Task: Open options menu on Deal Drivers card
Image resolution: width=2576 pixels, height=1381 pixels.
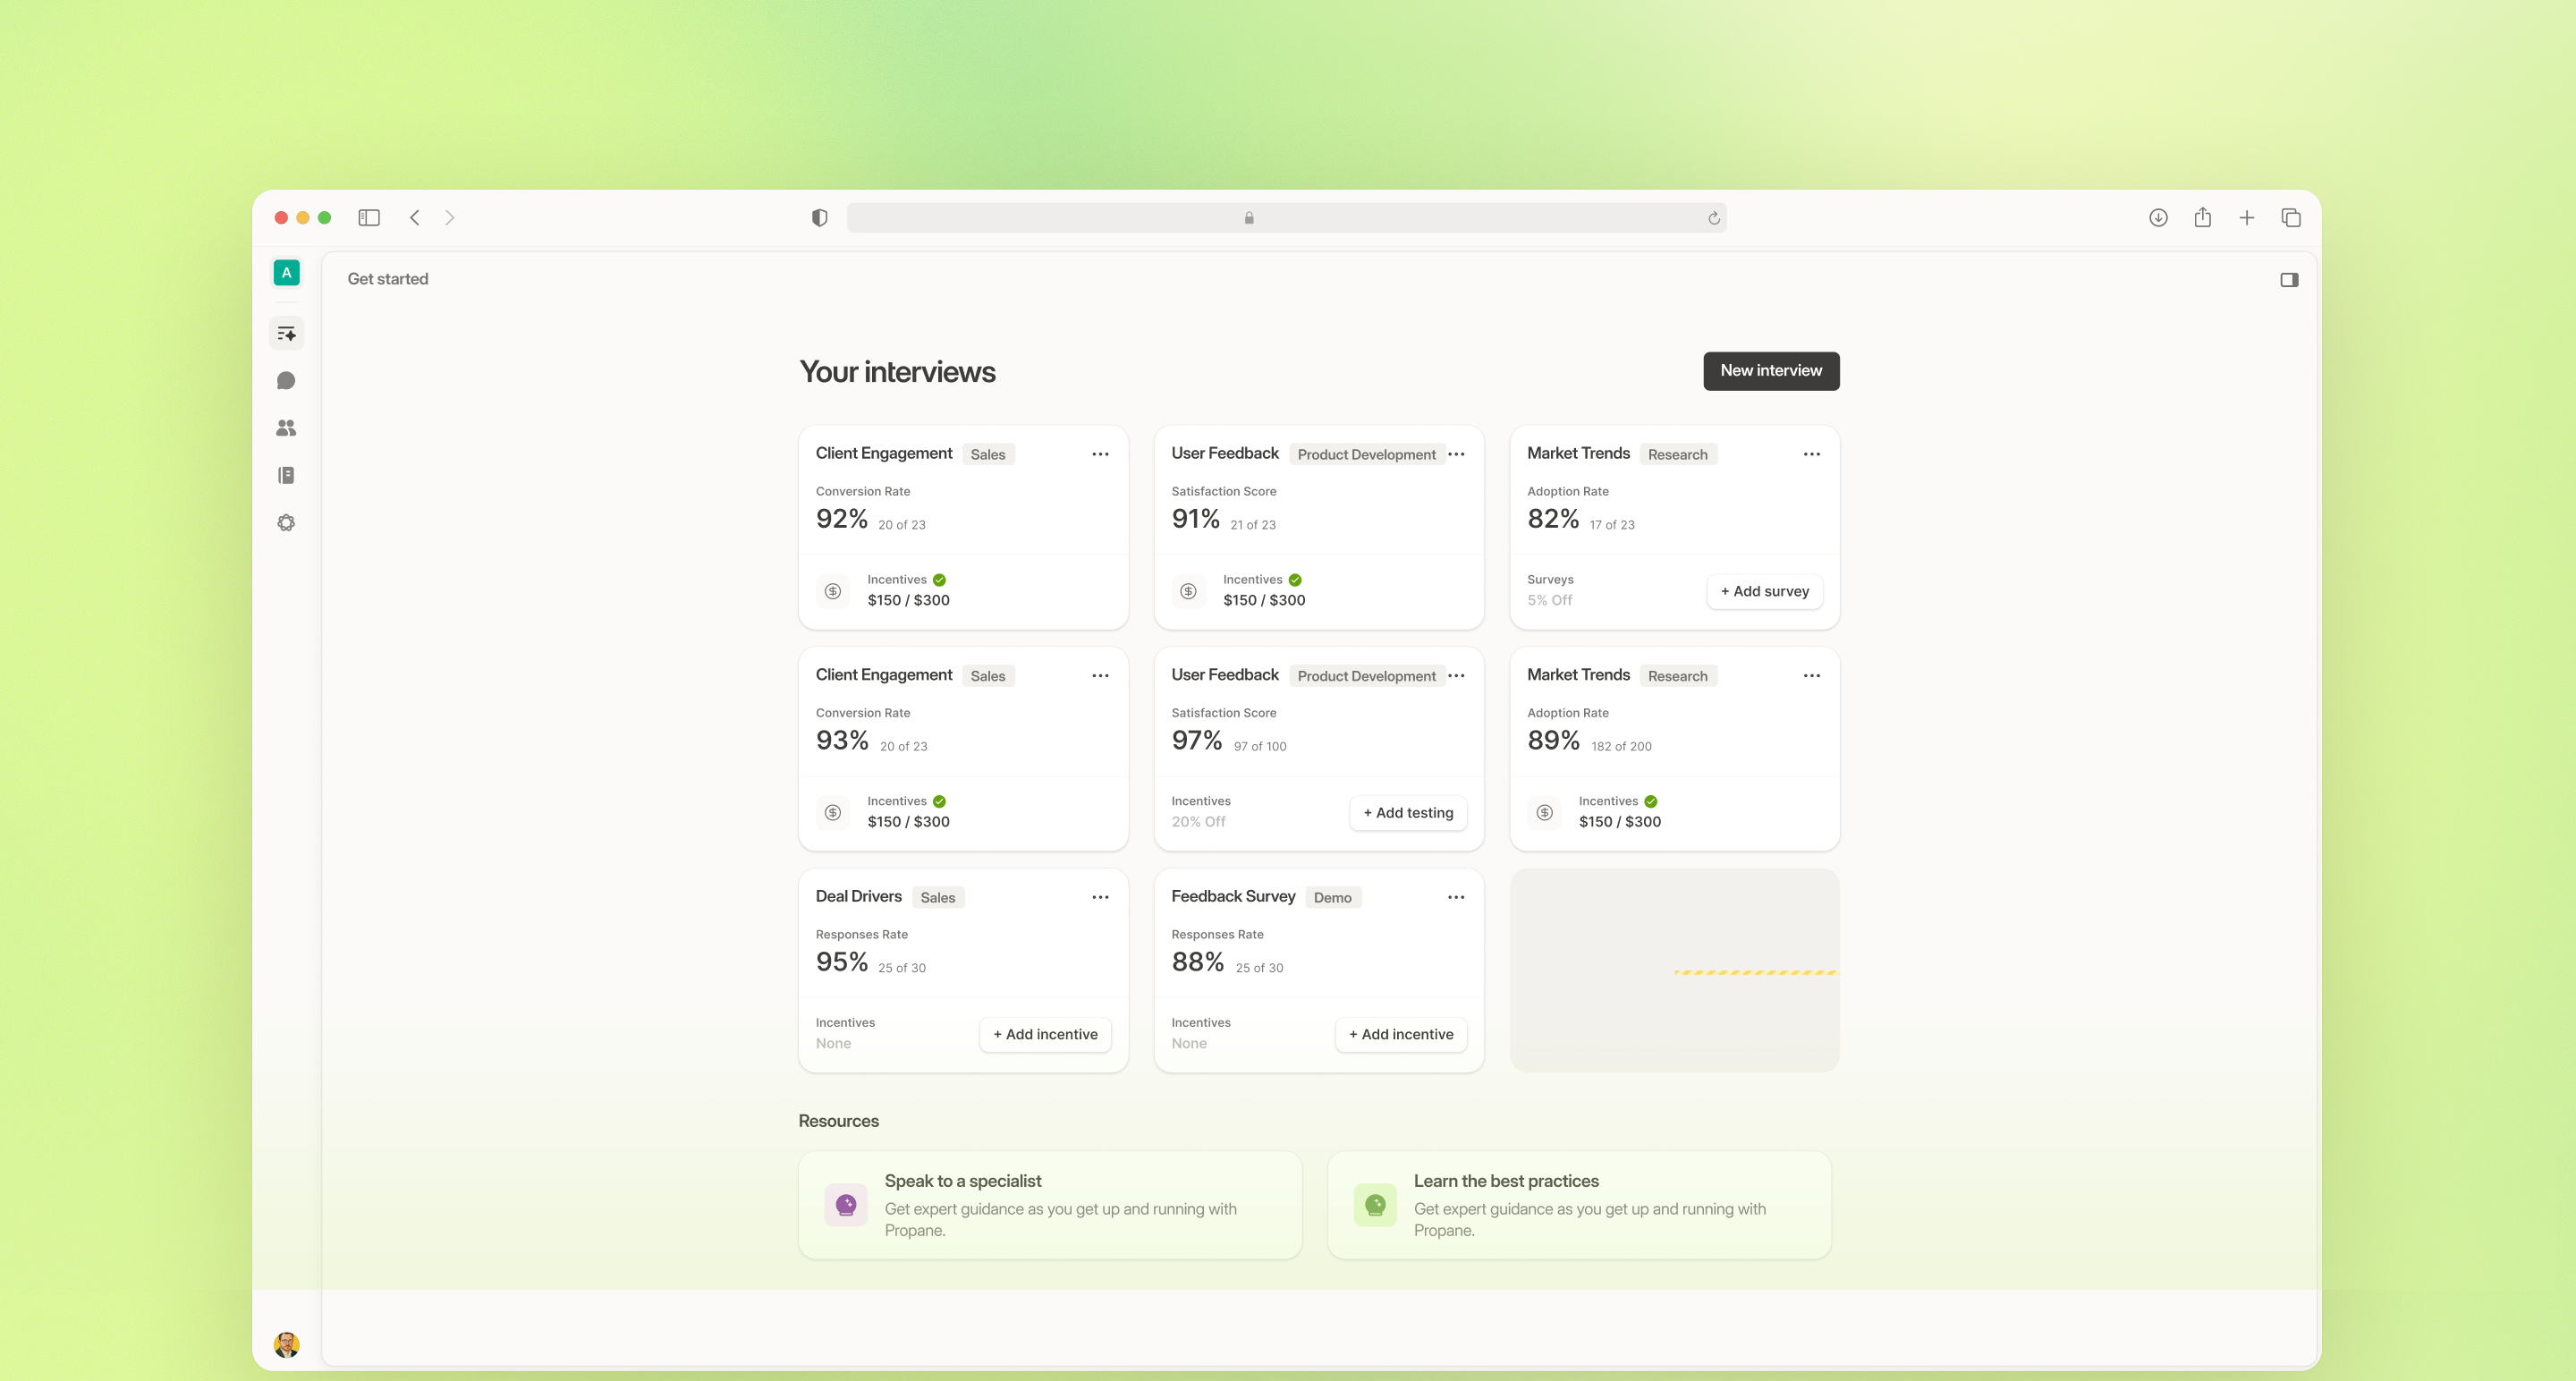Action: pyautogui.click(x=1100, y=898)
